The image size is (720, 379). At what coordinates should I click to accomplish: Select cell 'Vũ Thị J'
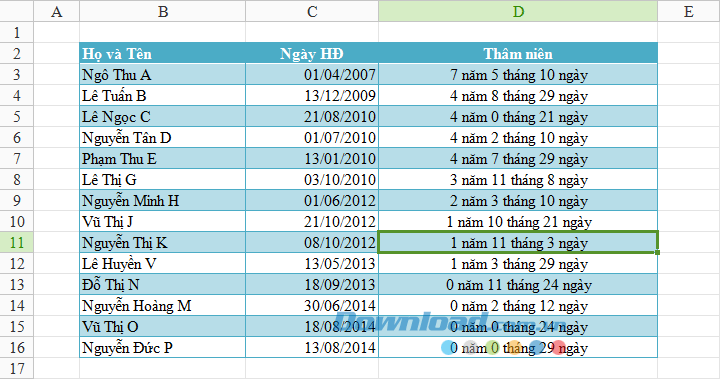[x=163, y=221]
